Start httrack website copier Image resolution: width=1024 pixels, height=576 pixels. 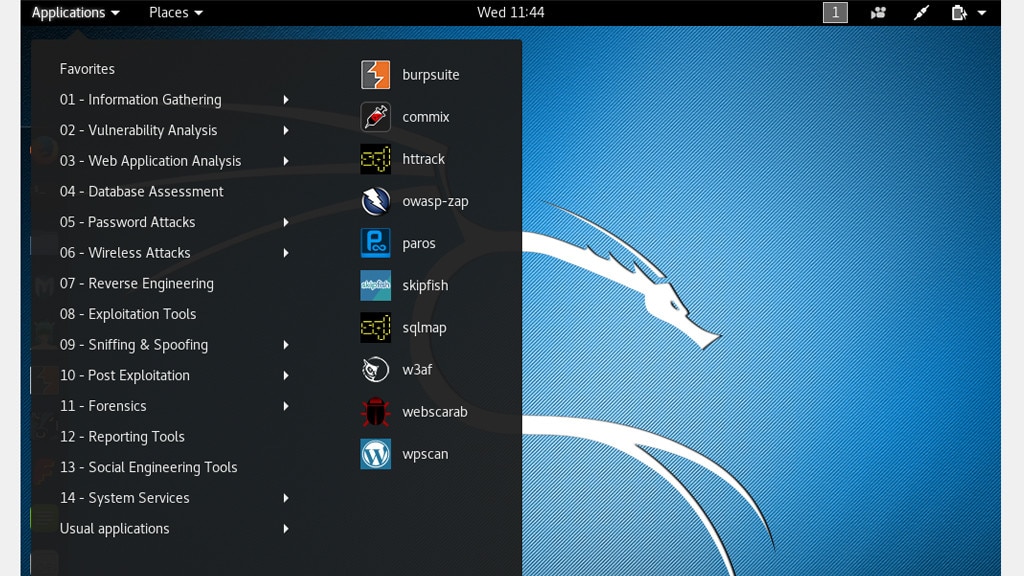[x=425, y=158]
